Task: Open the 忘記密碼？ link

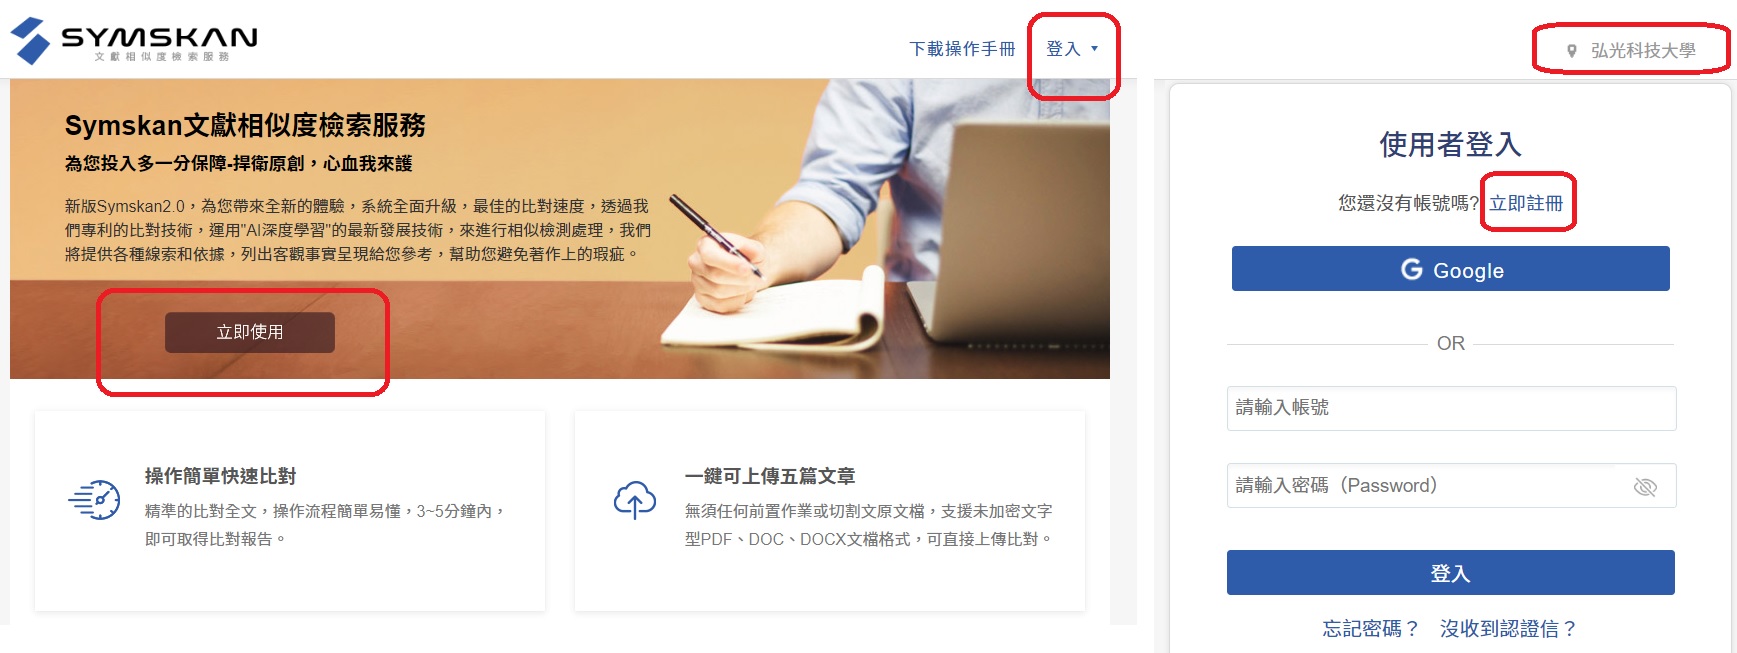Action: (1371, 628)
